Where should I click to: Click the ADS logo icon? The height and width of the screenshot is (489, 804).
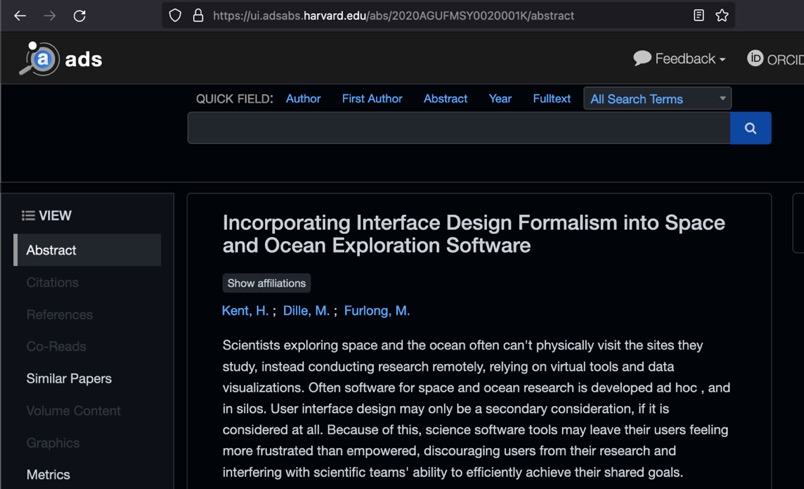point(40,59)
